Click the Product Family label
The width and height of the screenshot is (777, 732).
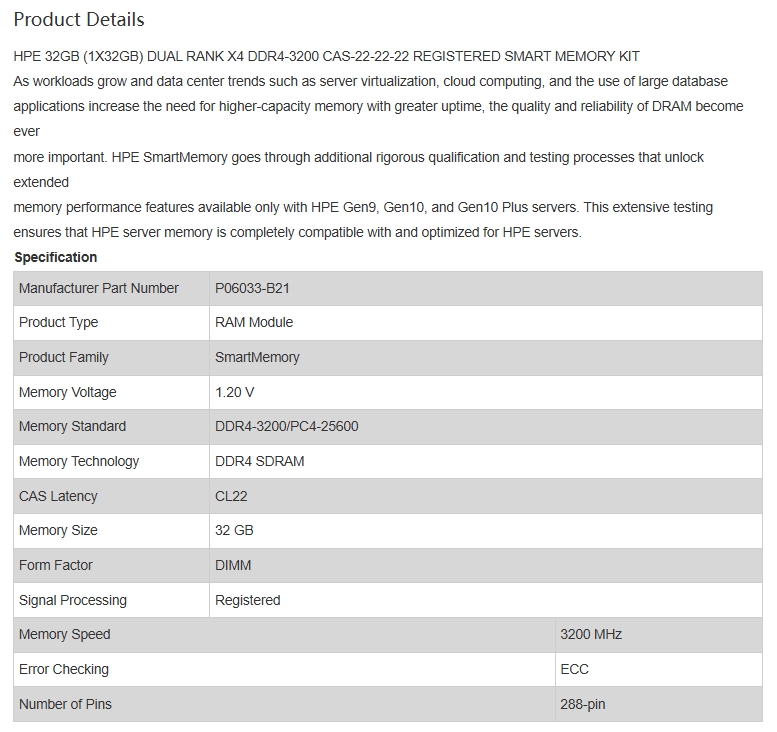pos(63,357)
